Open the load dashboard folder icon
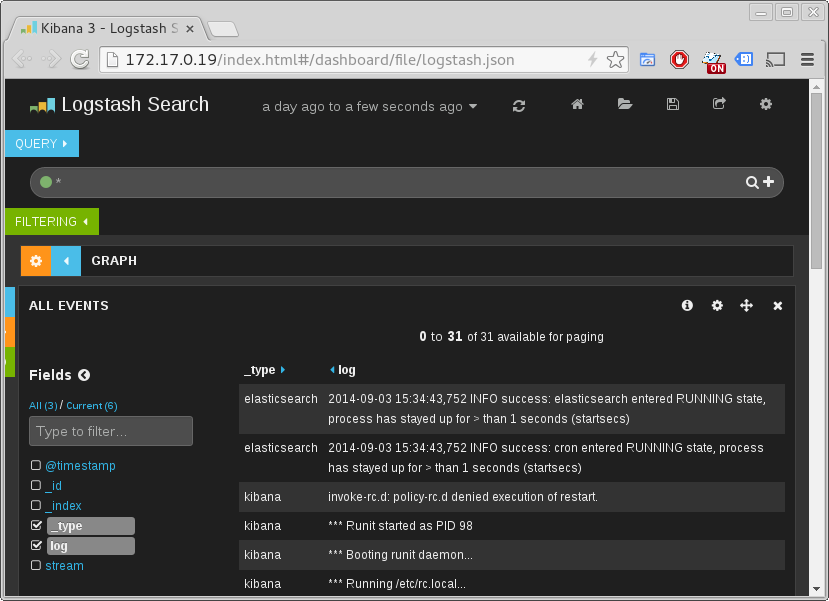The height and width of the screenshot is (601, 829). [x=625, y=104]
